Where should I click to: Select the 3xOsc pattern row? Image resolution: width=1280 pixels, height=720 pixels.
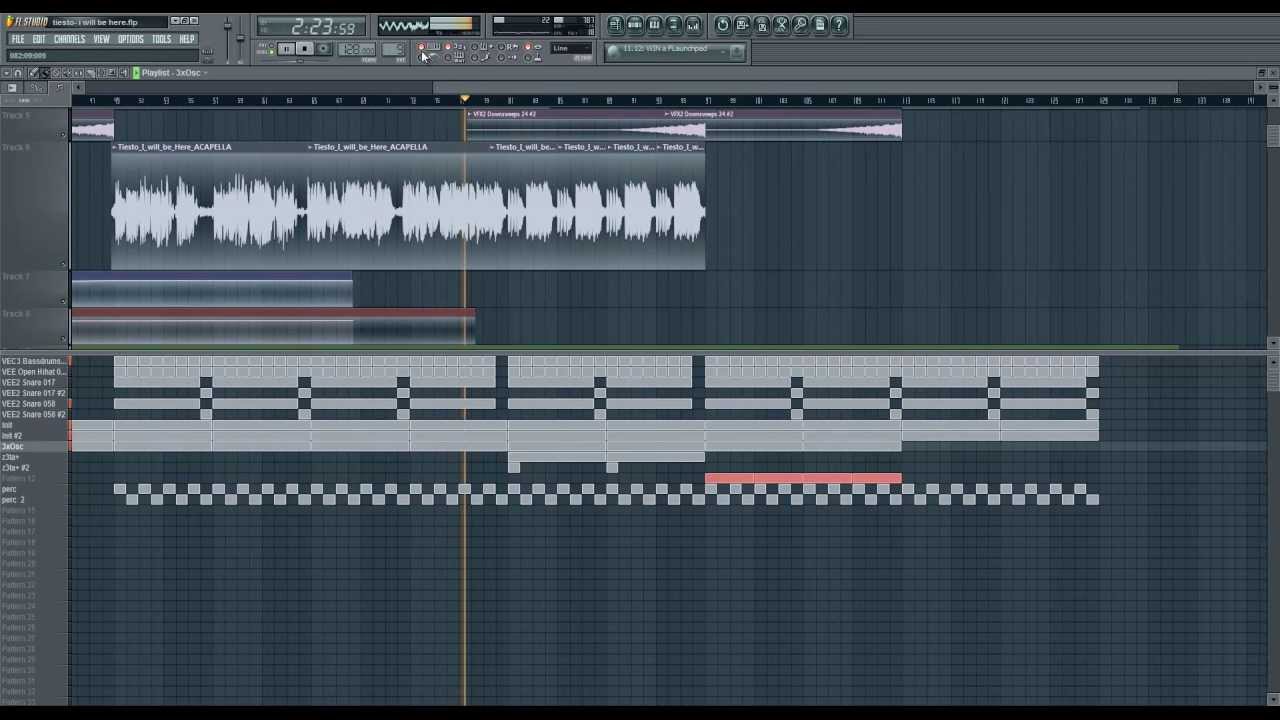pyautogui.click(x=34, y=446)
